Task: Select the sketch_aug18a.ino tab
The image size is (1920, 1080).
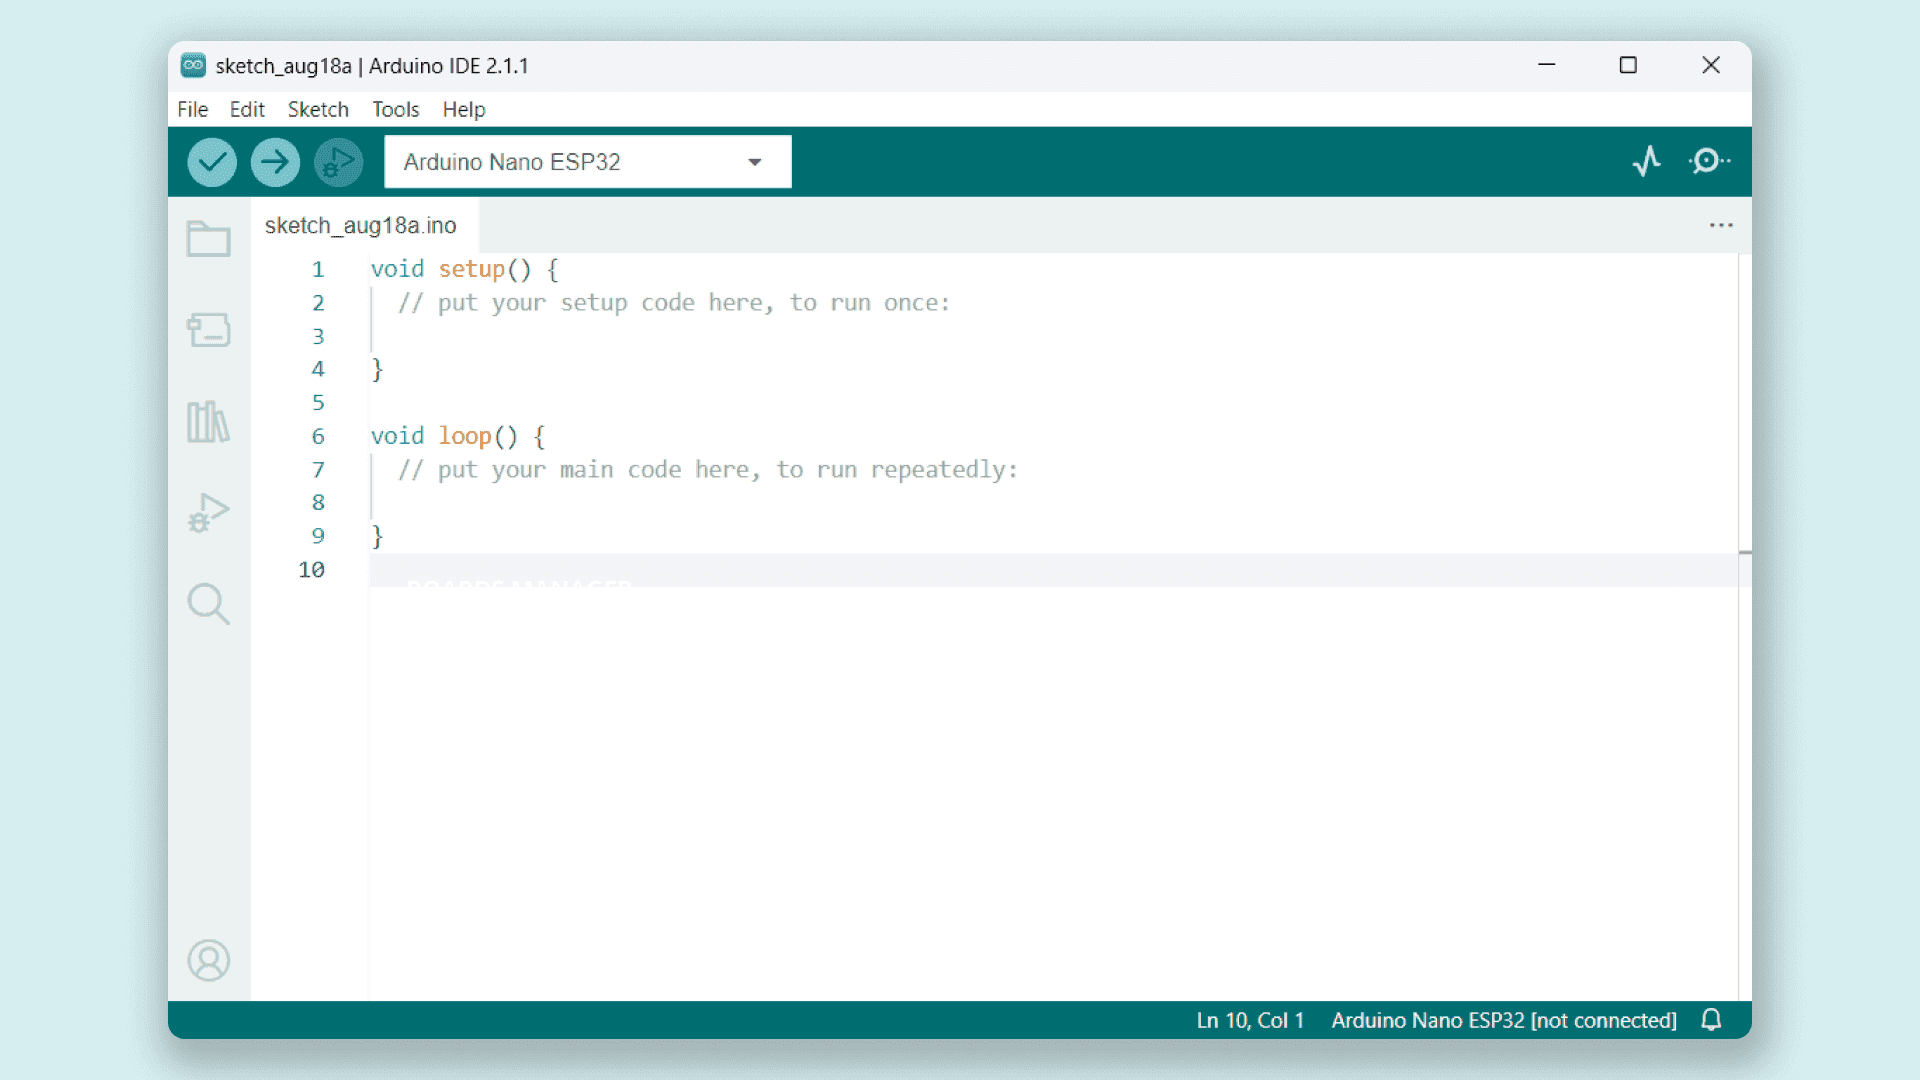Action: click(x=361, y=225)
